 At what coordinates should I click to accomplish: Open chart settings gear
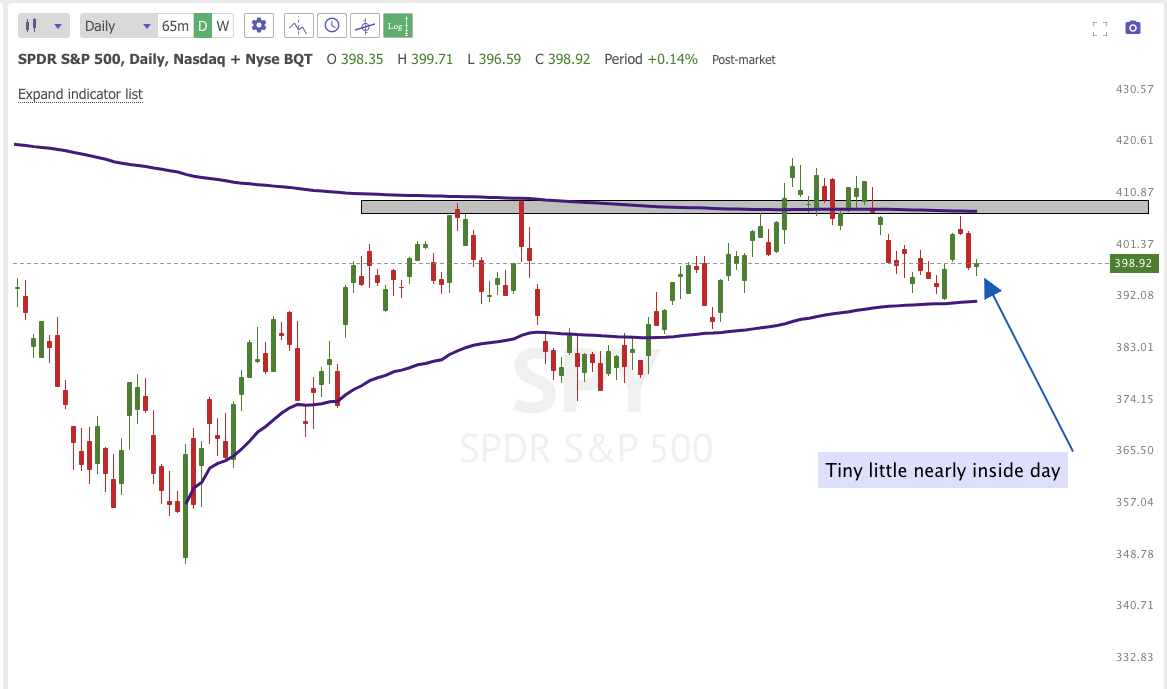point(258,26)
